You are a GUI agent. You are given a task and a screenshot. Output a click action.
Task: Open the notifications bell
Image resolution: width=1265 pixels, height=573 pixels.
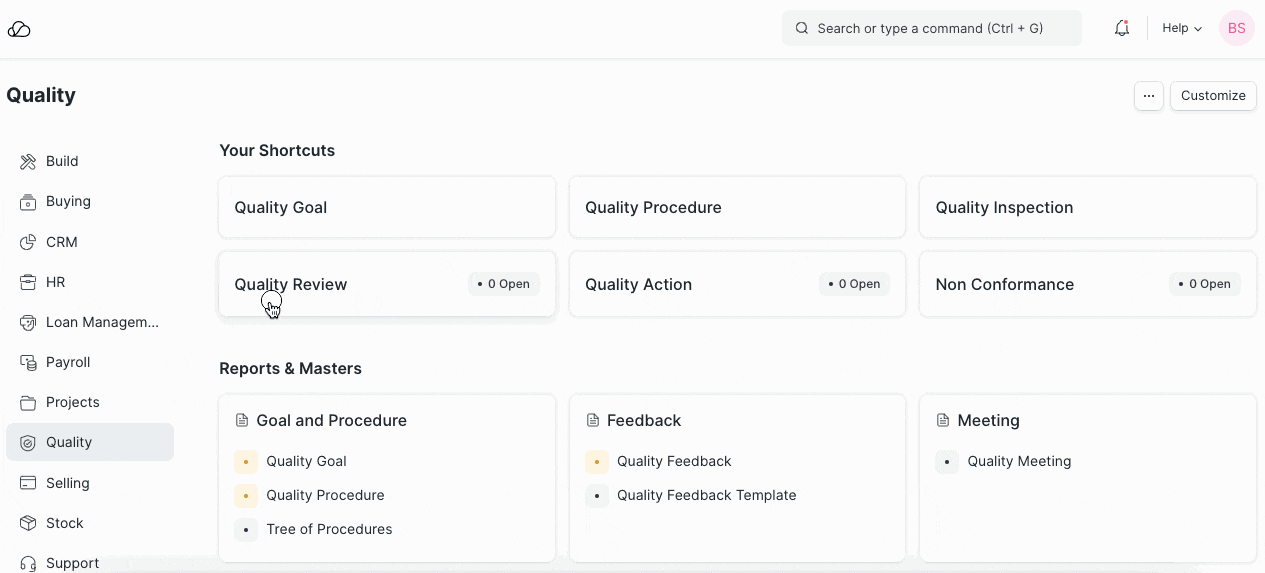point(1121,29)
